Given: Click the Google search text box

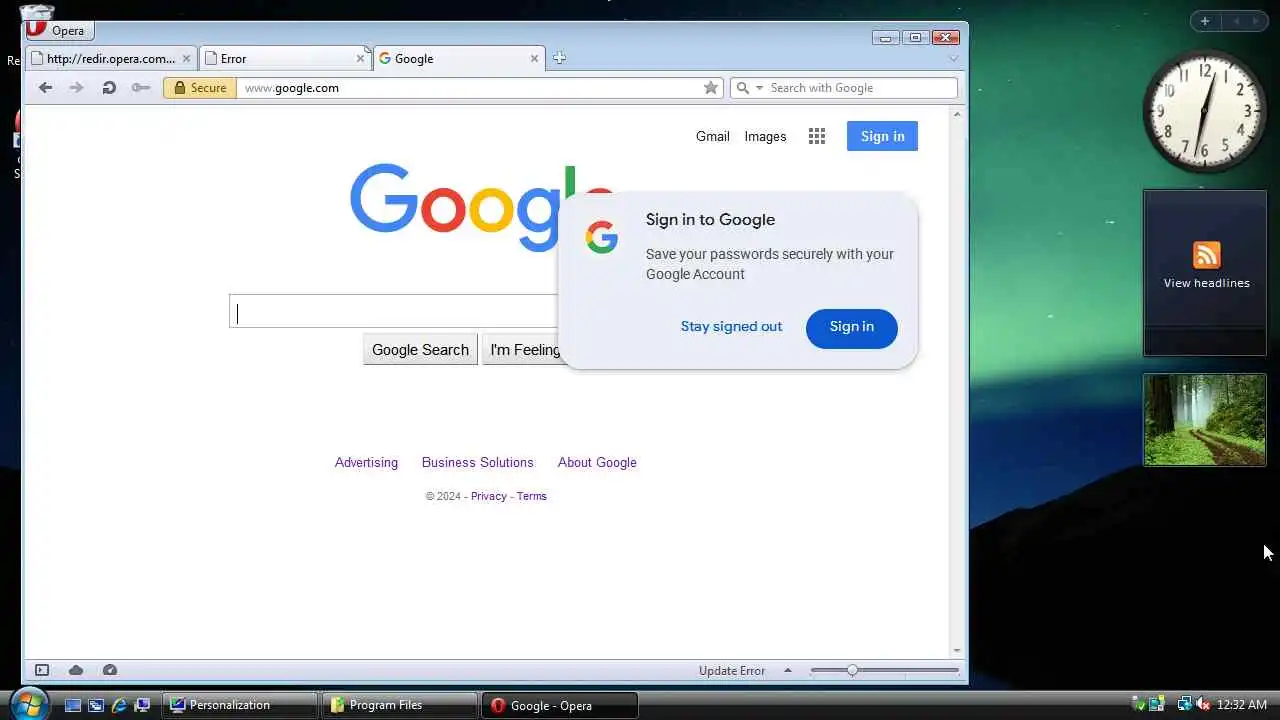Looking at the screenshot, I should [x=394, y=311].
